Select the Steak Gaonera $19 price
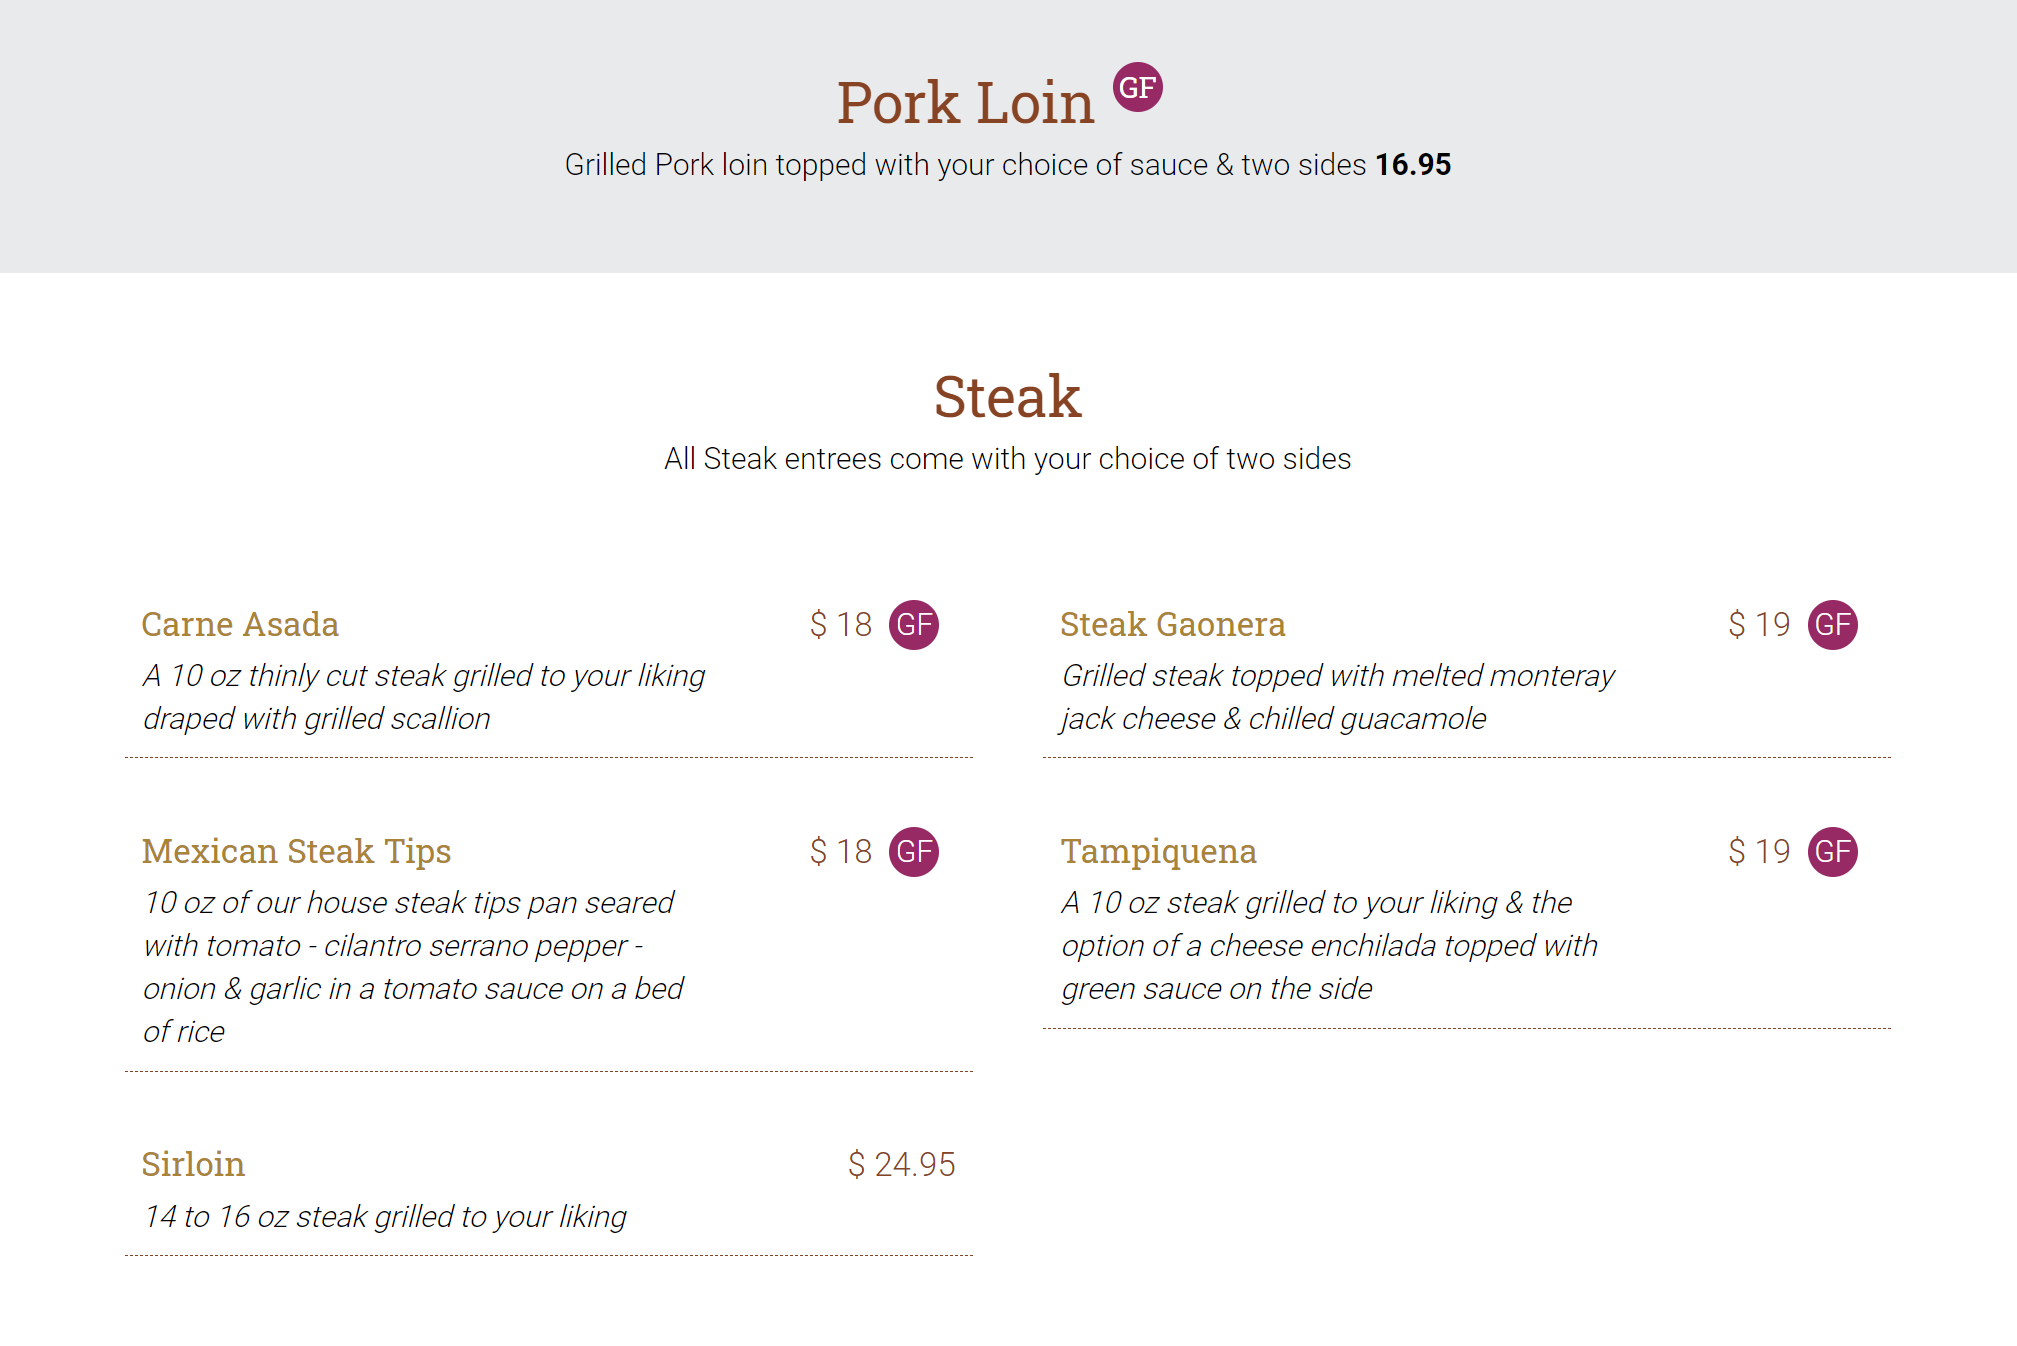This screenshot has width=2017, height=1346. pos(1759,625)
